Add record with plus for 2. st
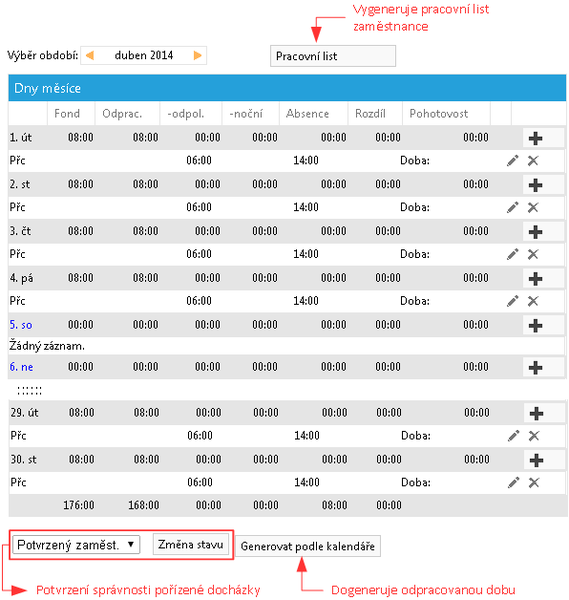The image size is (569, 600). point(535,185)
